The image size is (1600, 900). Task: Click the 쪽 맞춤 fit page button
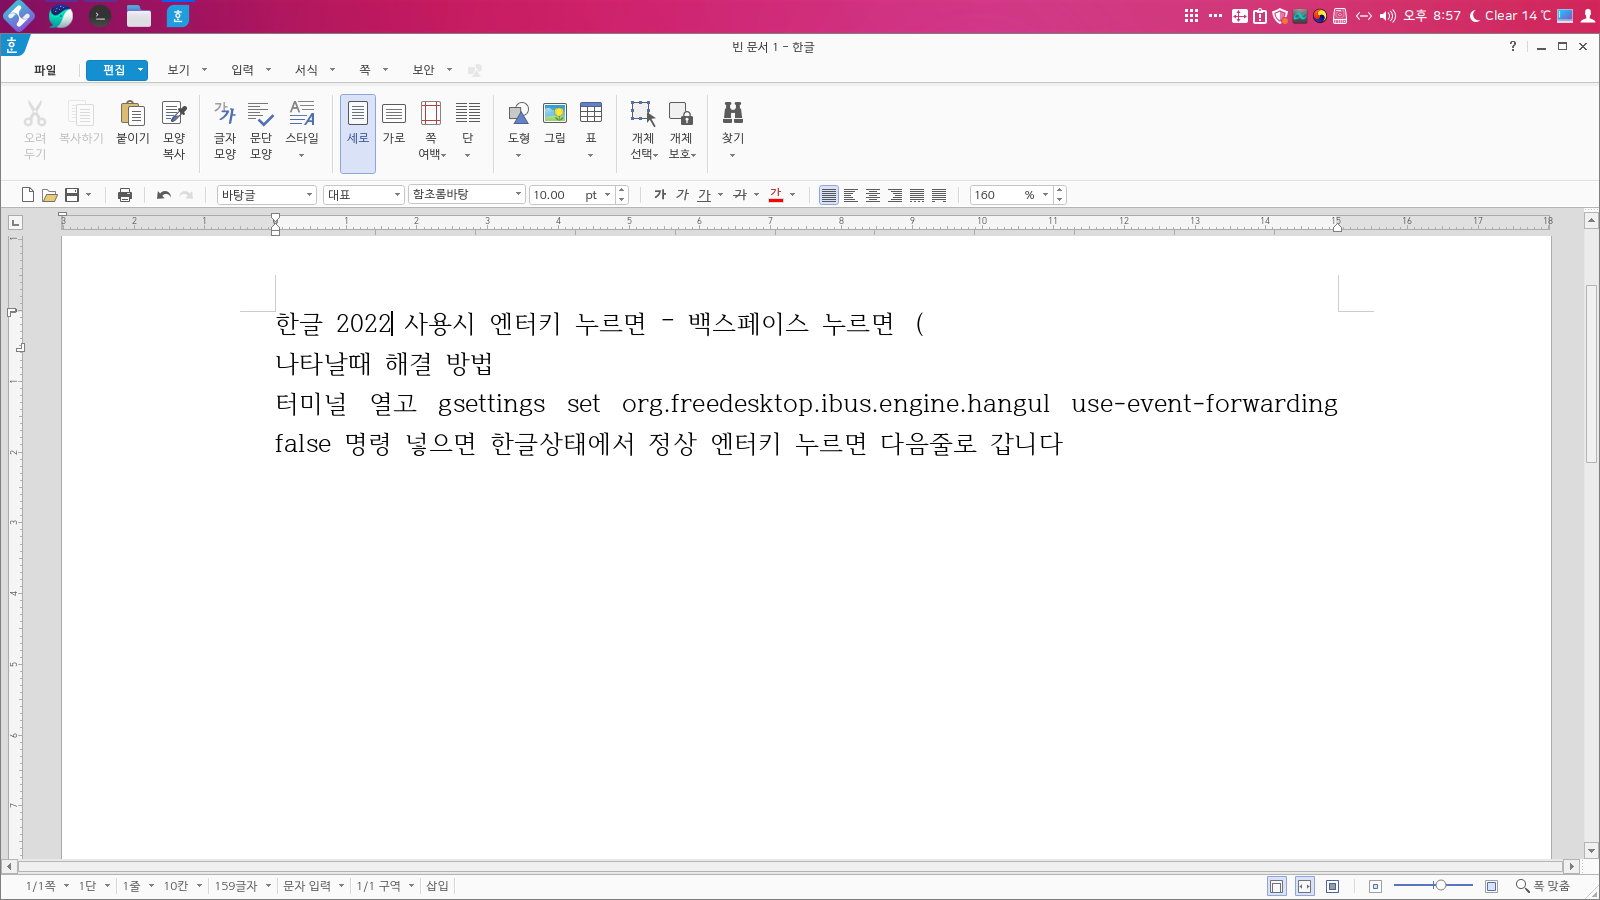pos(1543,886)
